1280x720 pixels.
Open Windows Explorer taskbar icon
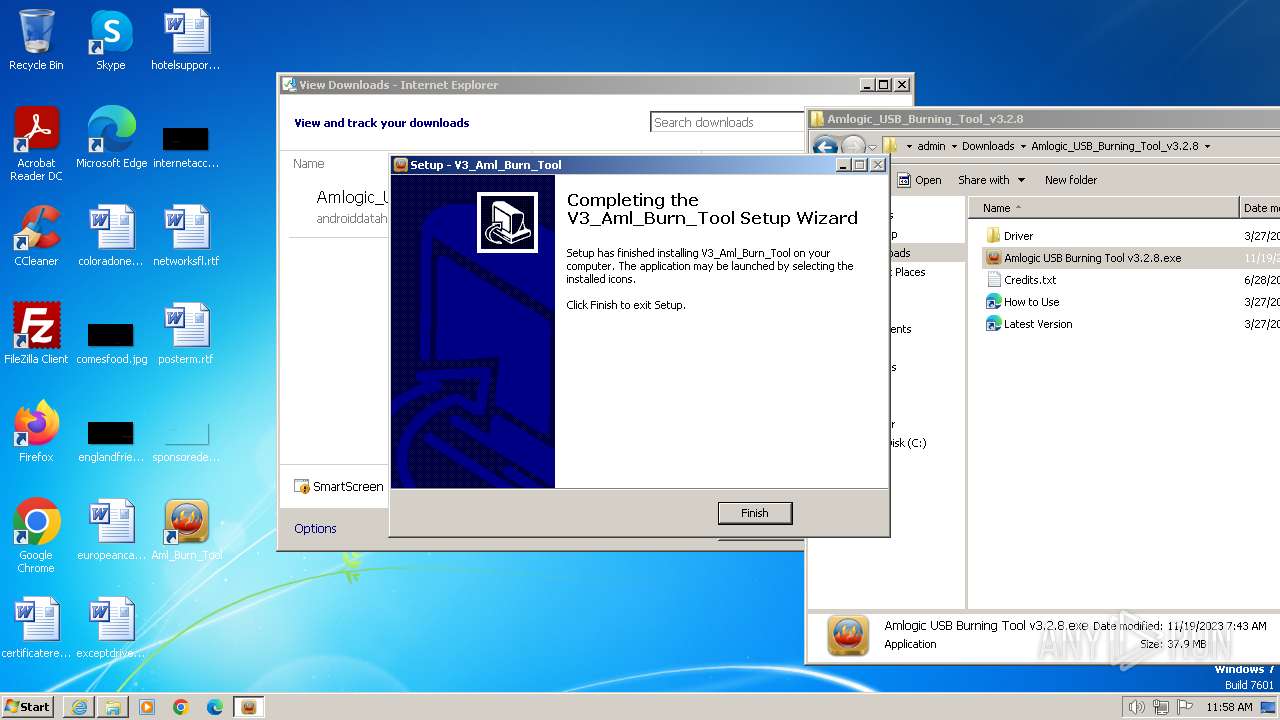pyautogui.click(x=113, y=707)
